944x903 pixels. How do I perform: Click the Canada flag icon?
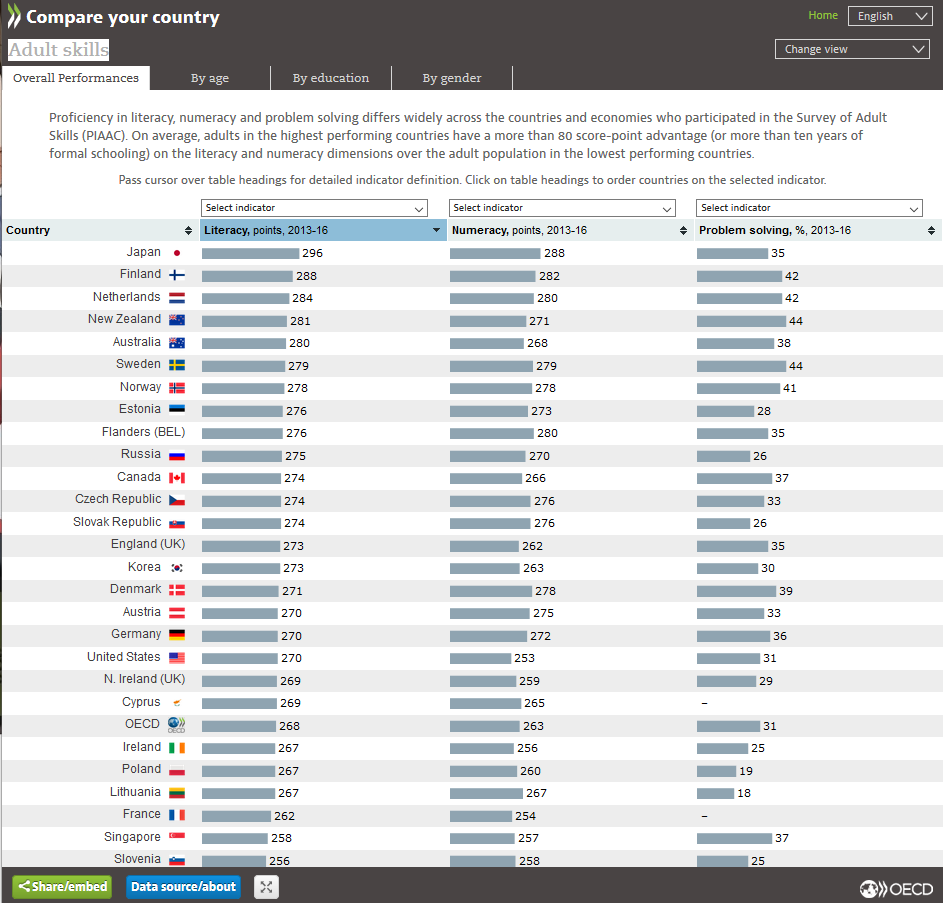coord(177,478)
